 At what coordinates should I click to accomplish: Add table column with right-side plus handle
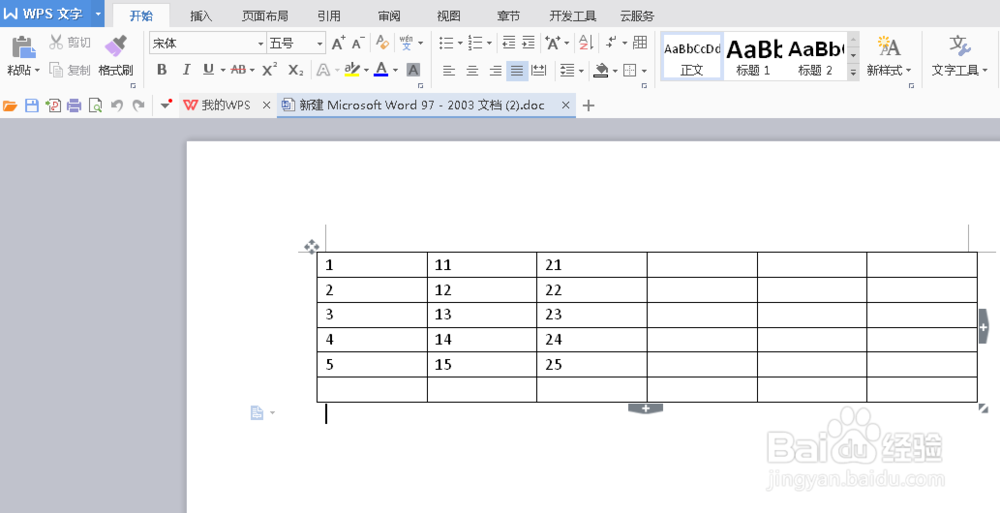[x=983, y=326]
